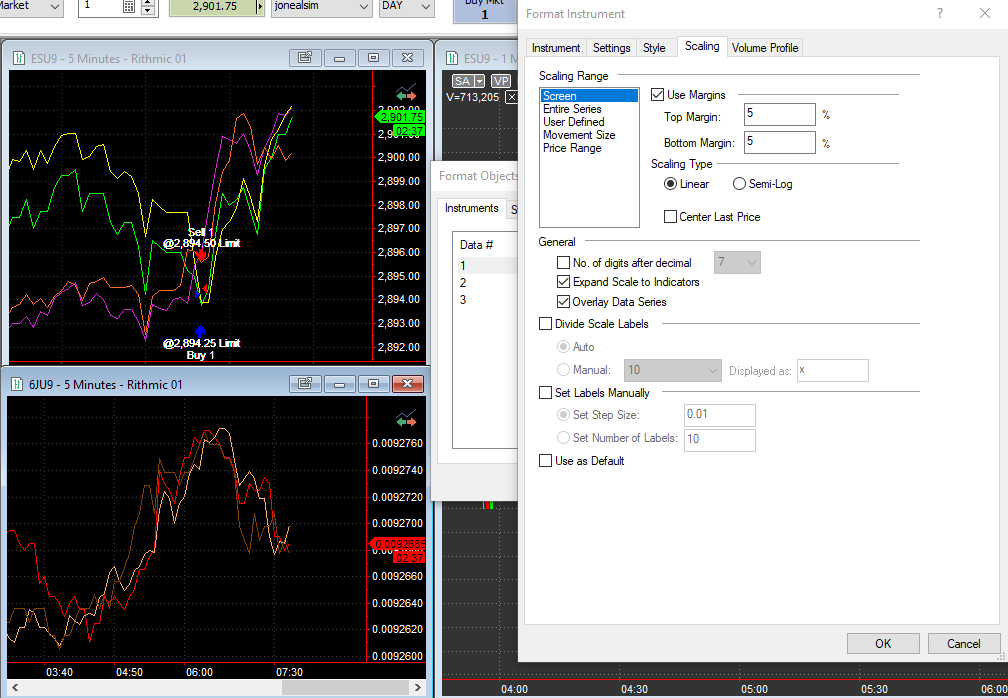Increase order quantity with up spinner arrow
Screen dimensions: 1008x698
pos(148,3)
